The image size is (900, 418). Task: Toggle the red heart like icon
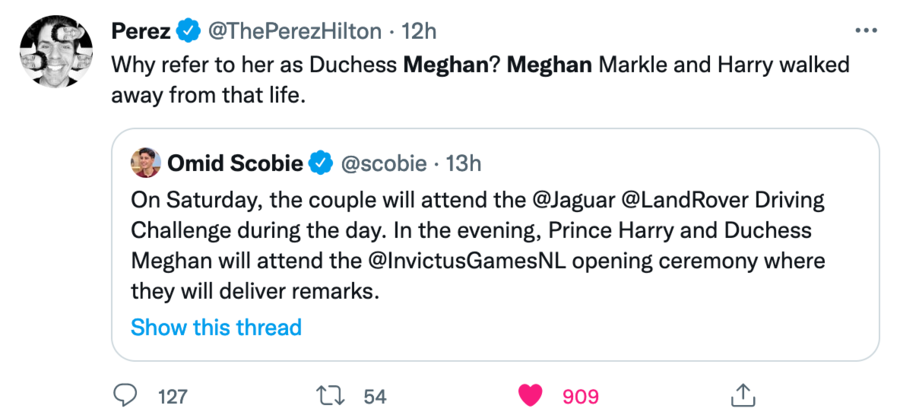coord(533,396)
